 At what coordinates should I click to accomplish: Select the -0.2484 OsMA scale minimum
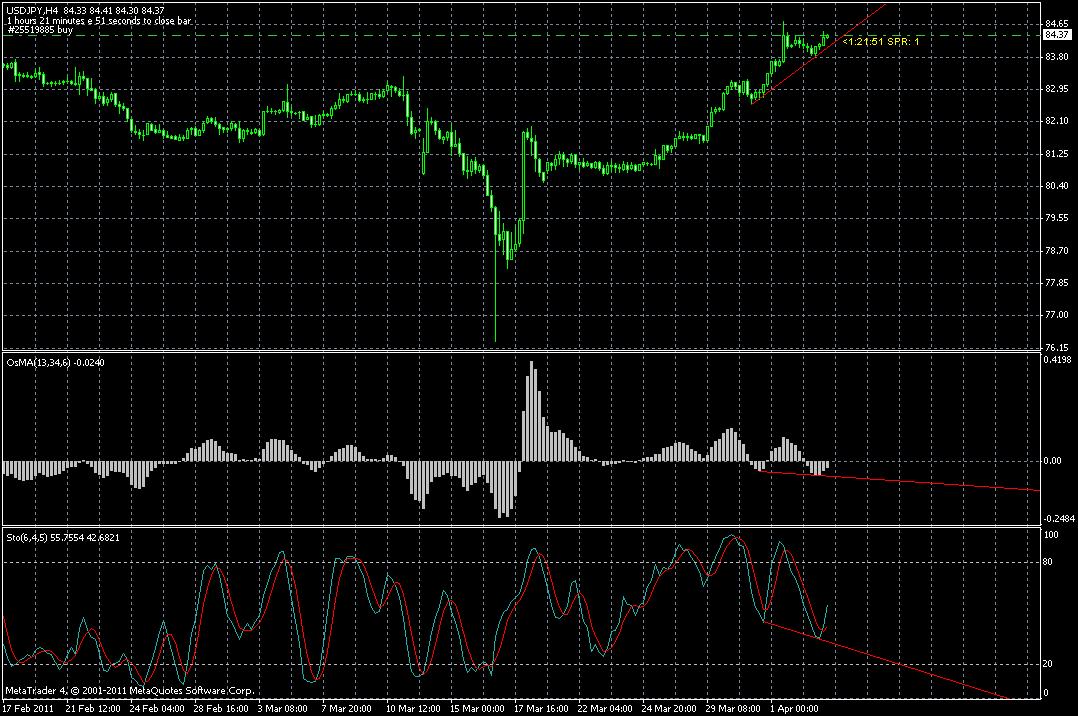1059,519
